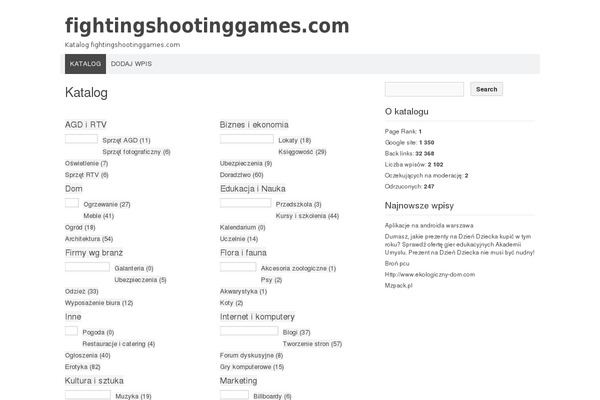Open Architektura (54) subcategory
This screenshot has height=400, width=600.
89,239
